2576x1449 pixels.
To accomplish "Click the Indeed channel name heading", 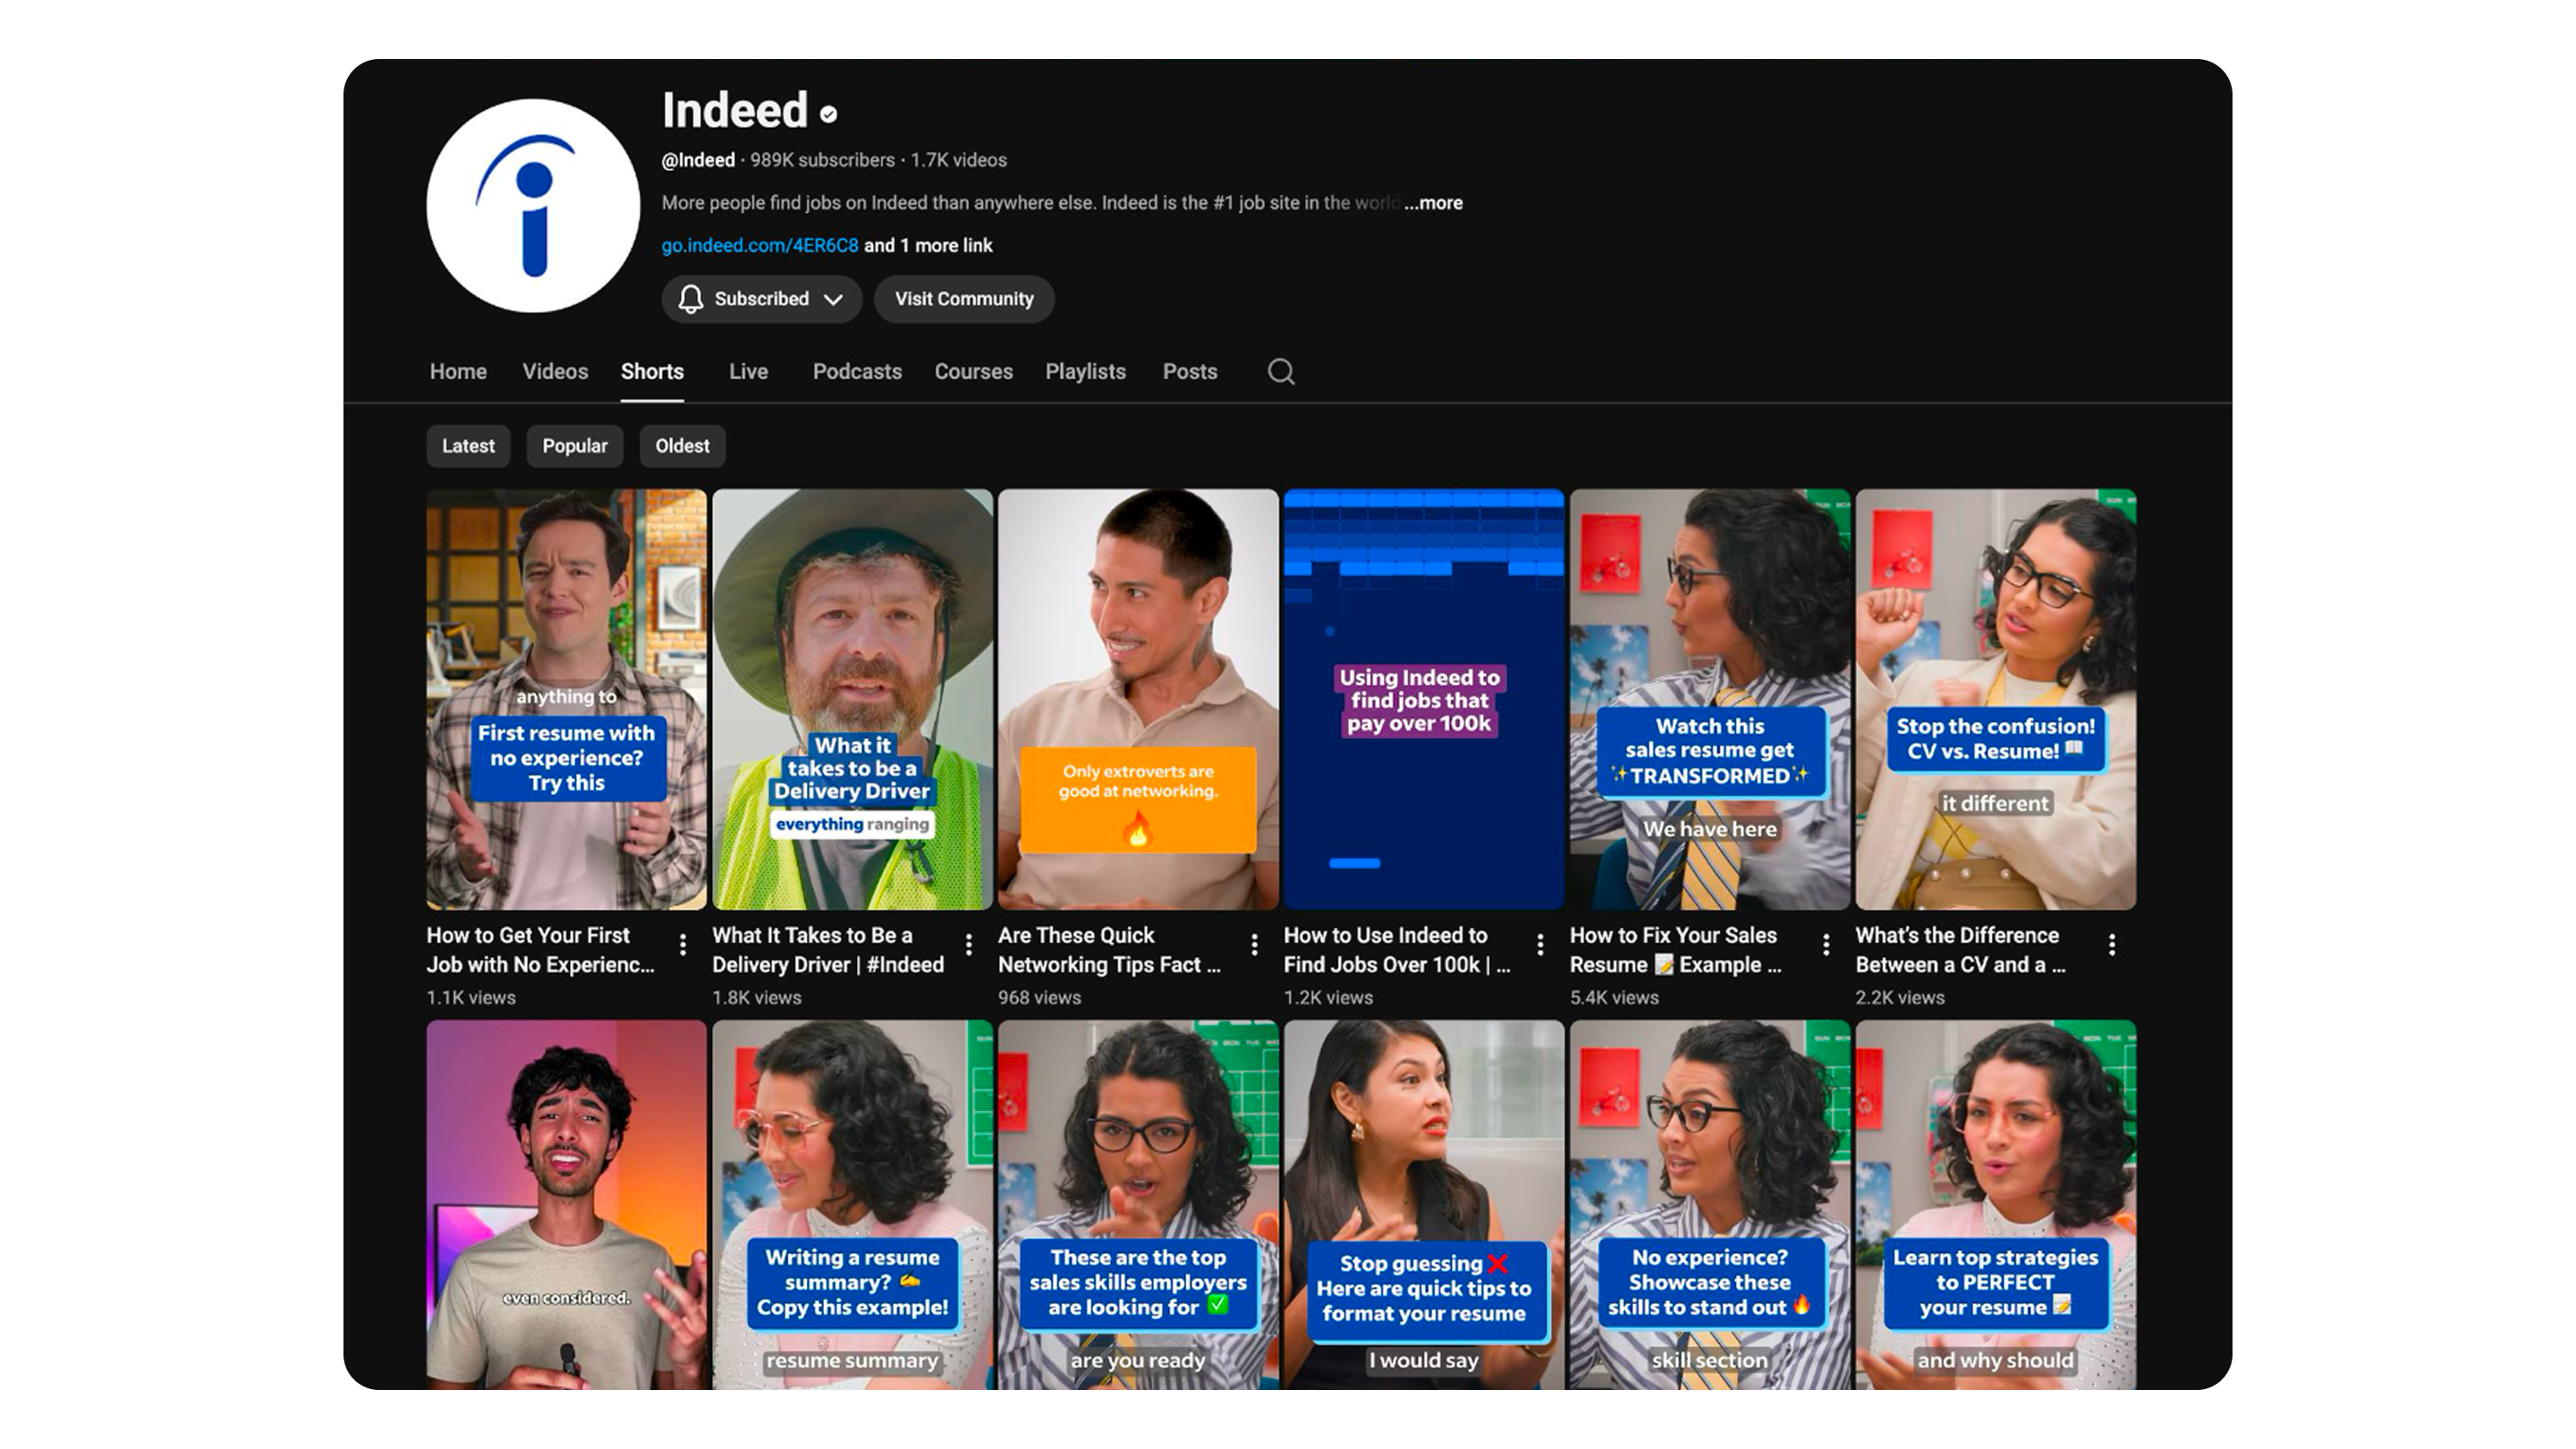I will click(x=734, y=111).
